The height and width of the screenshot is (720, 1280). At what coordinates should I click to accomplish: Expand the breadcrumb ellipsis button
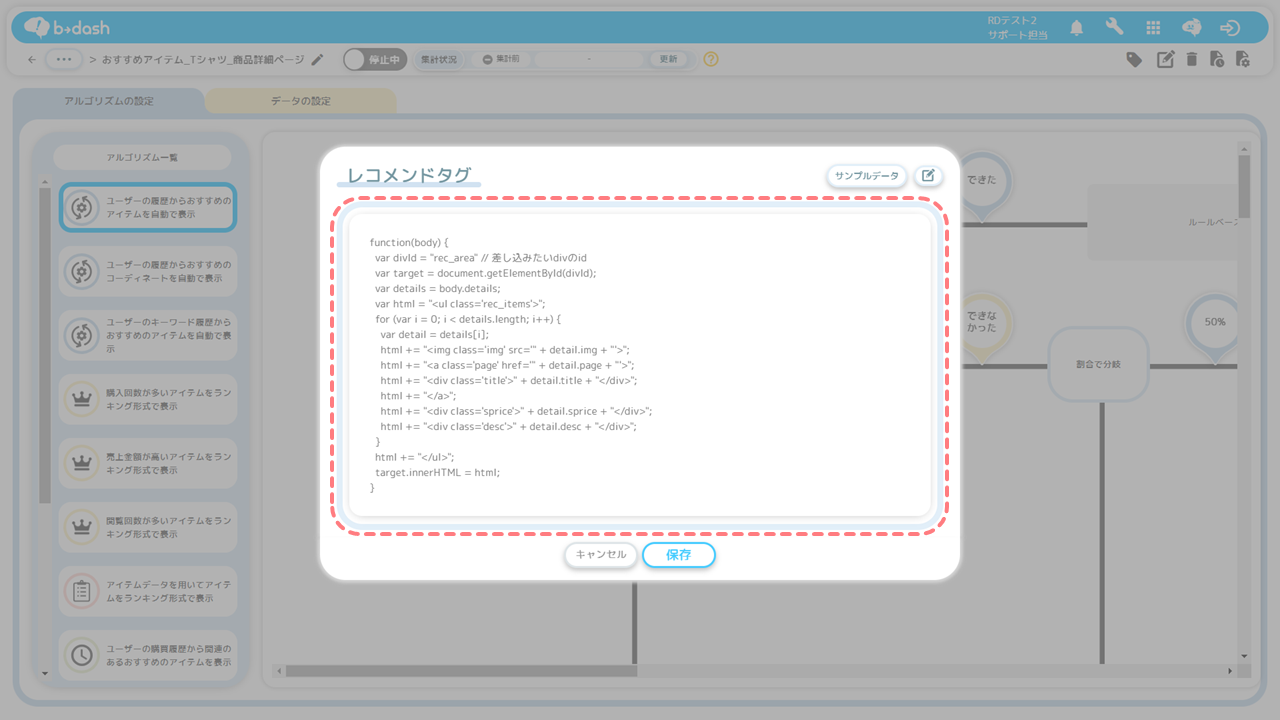point(64,60)
